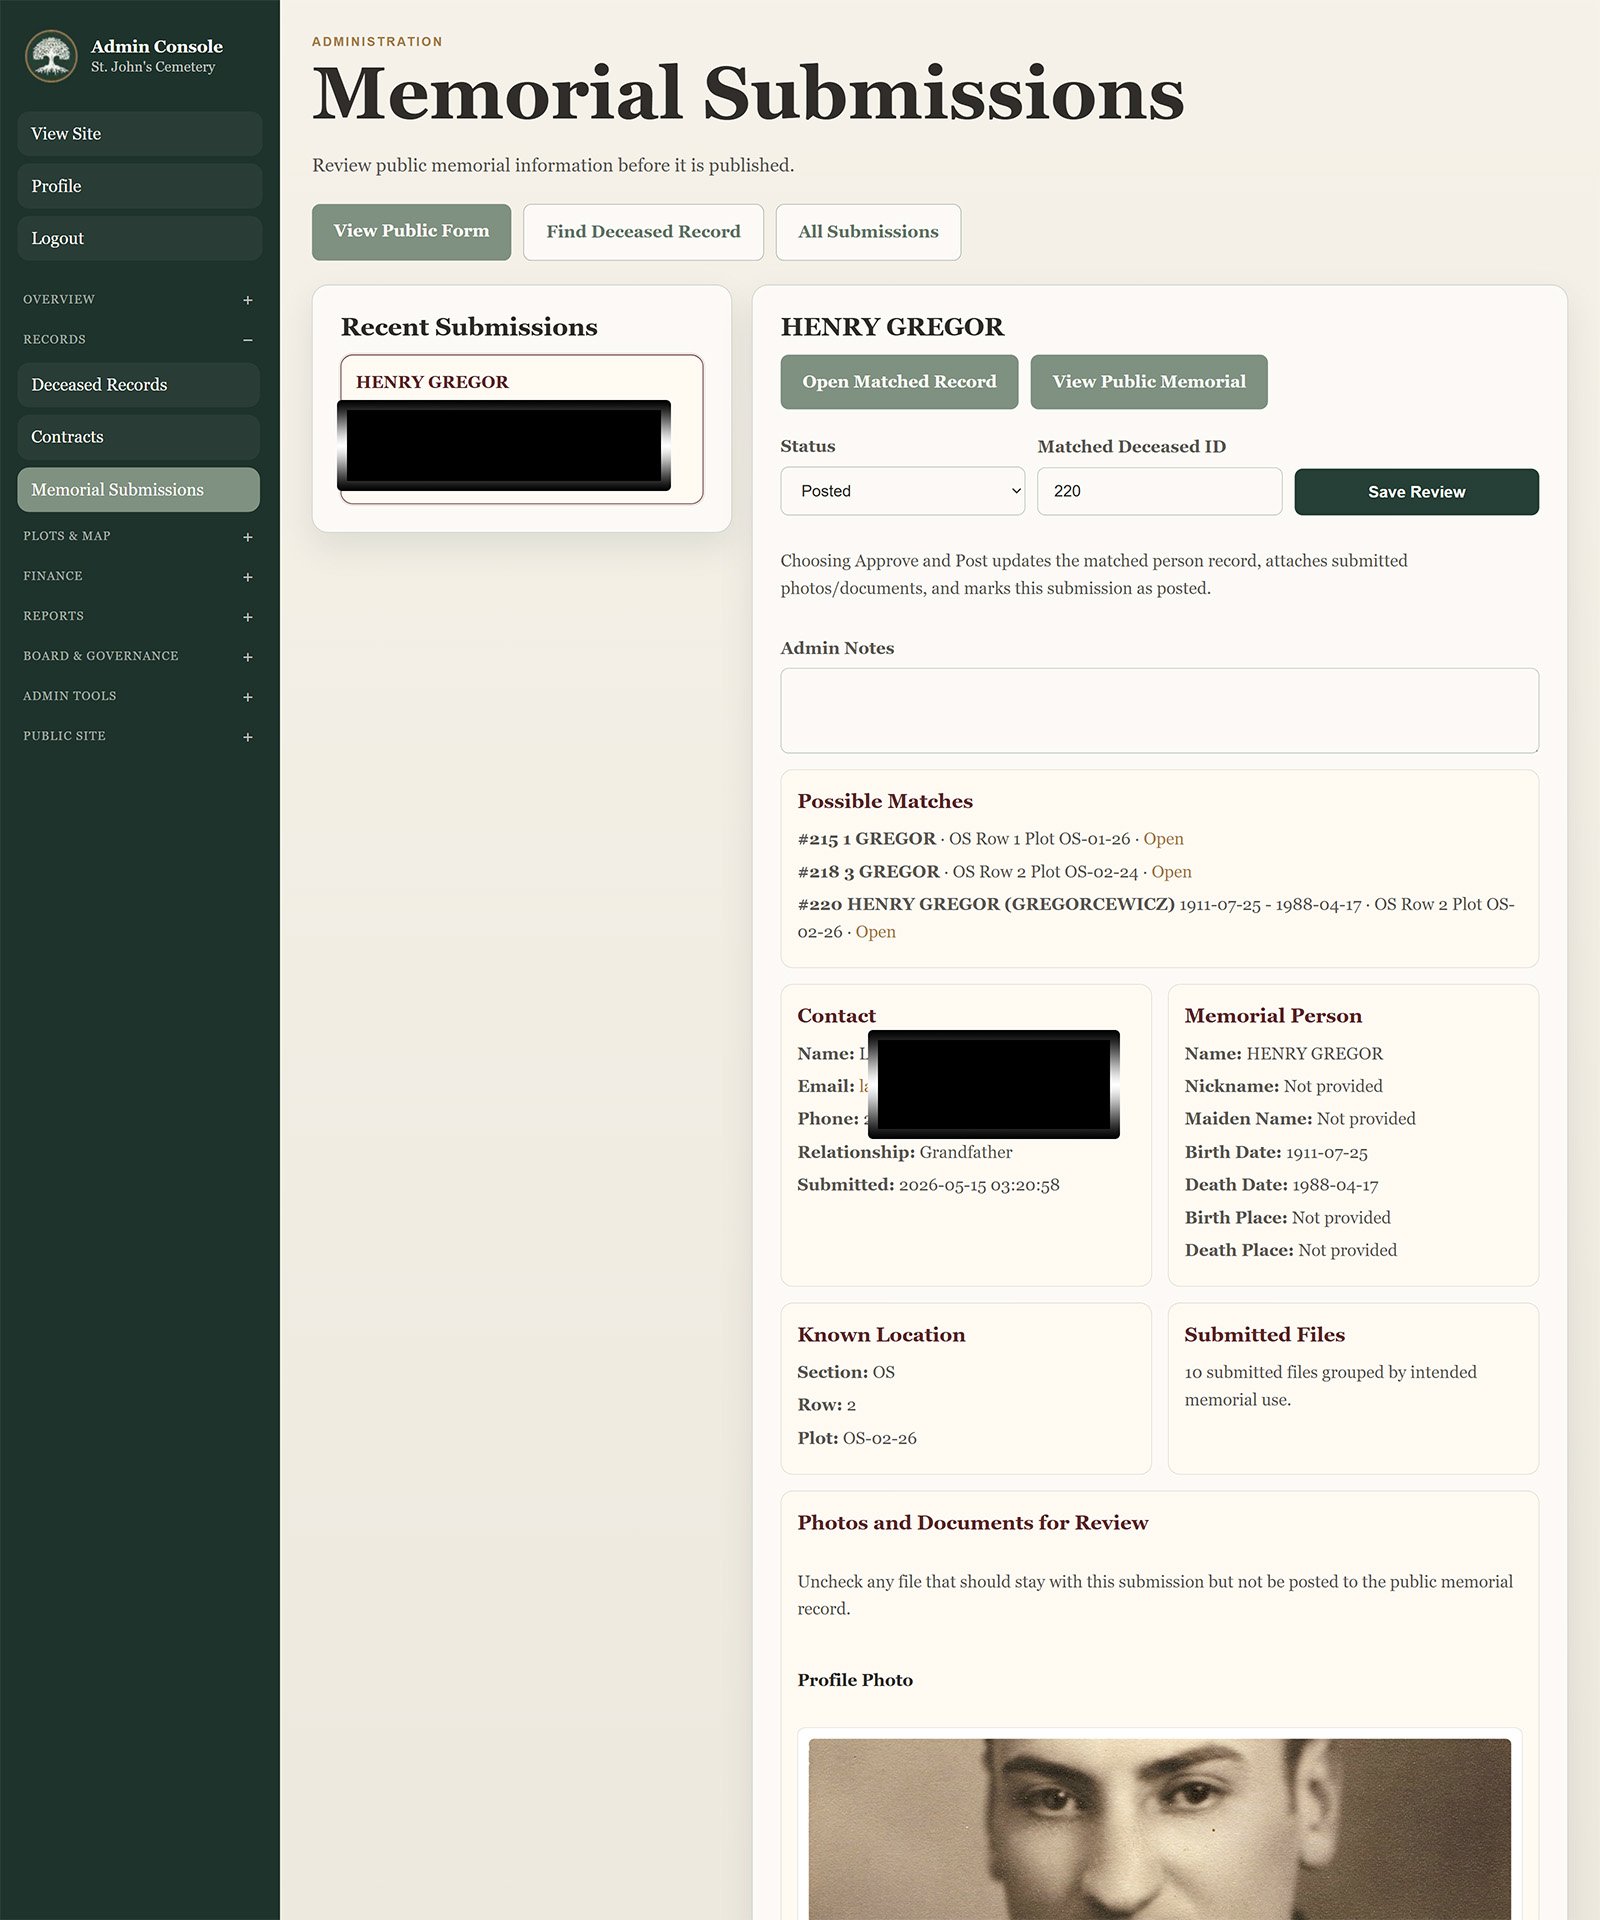Collapse the Records sidebar section
Screen dimensions: 1600x1920
click(138, 340)
